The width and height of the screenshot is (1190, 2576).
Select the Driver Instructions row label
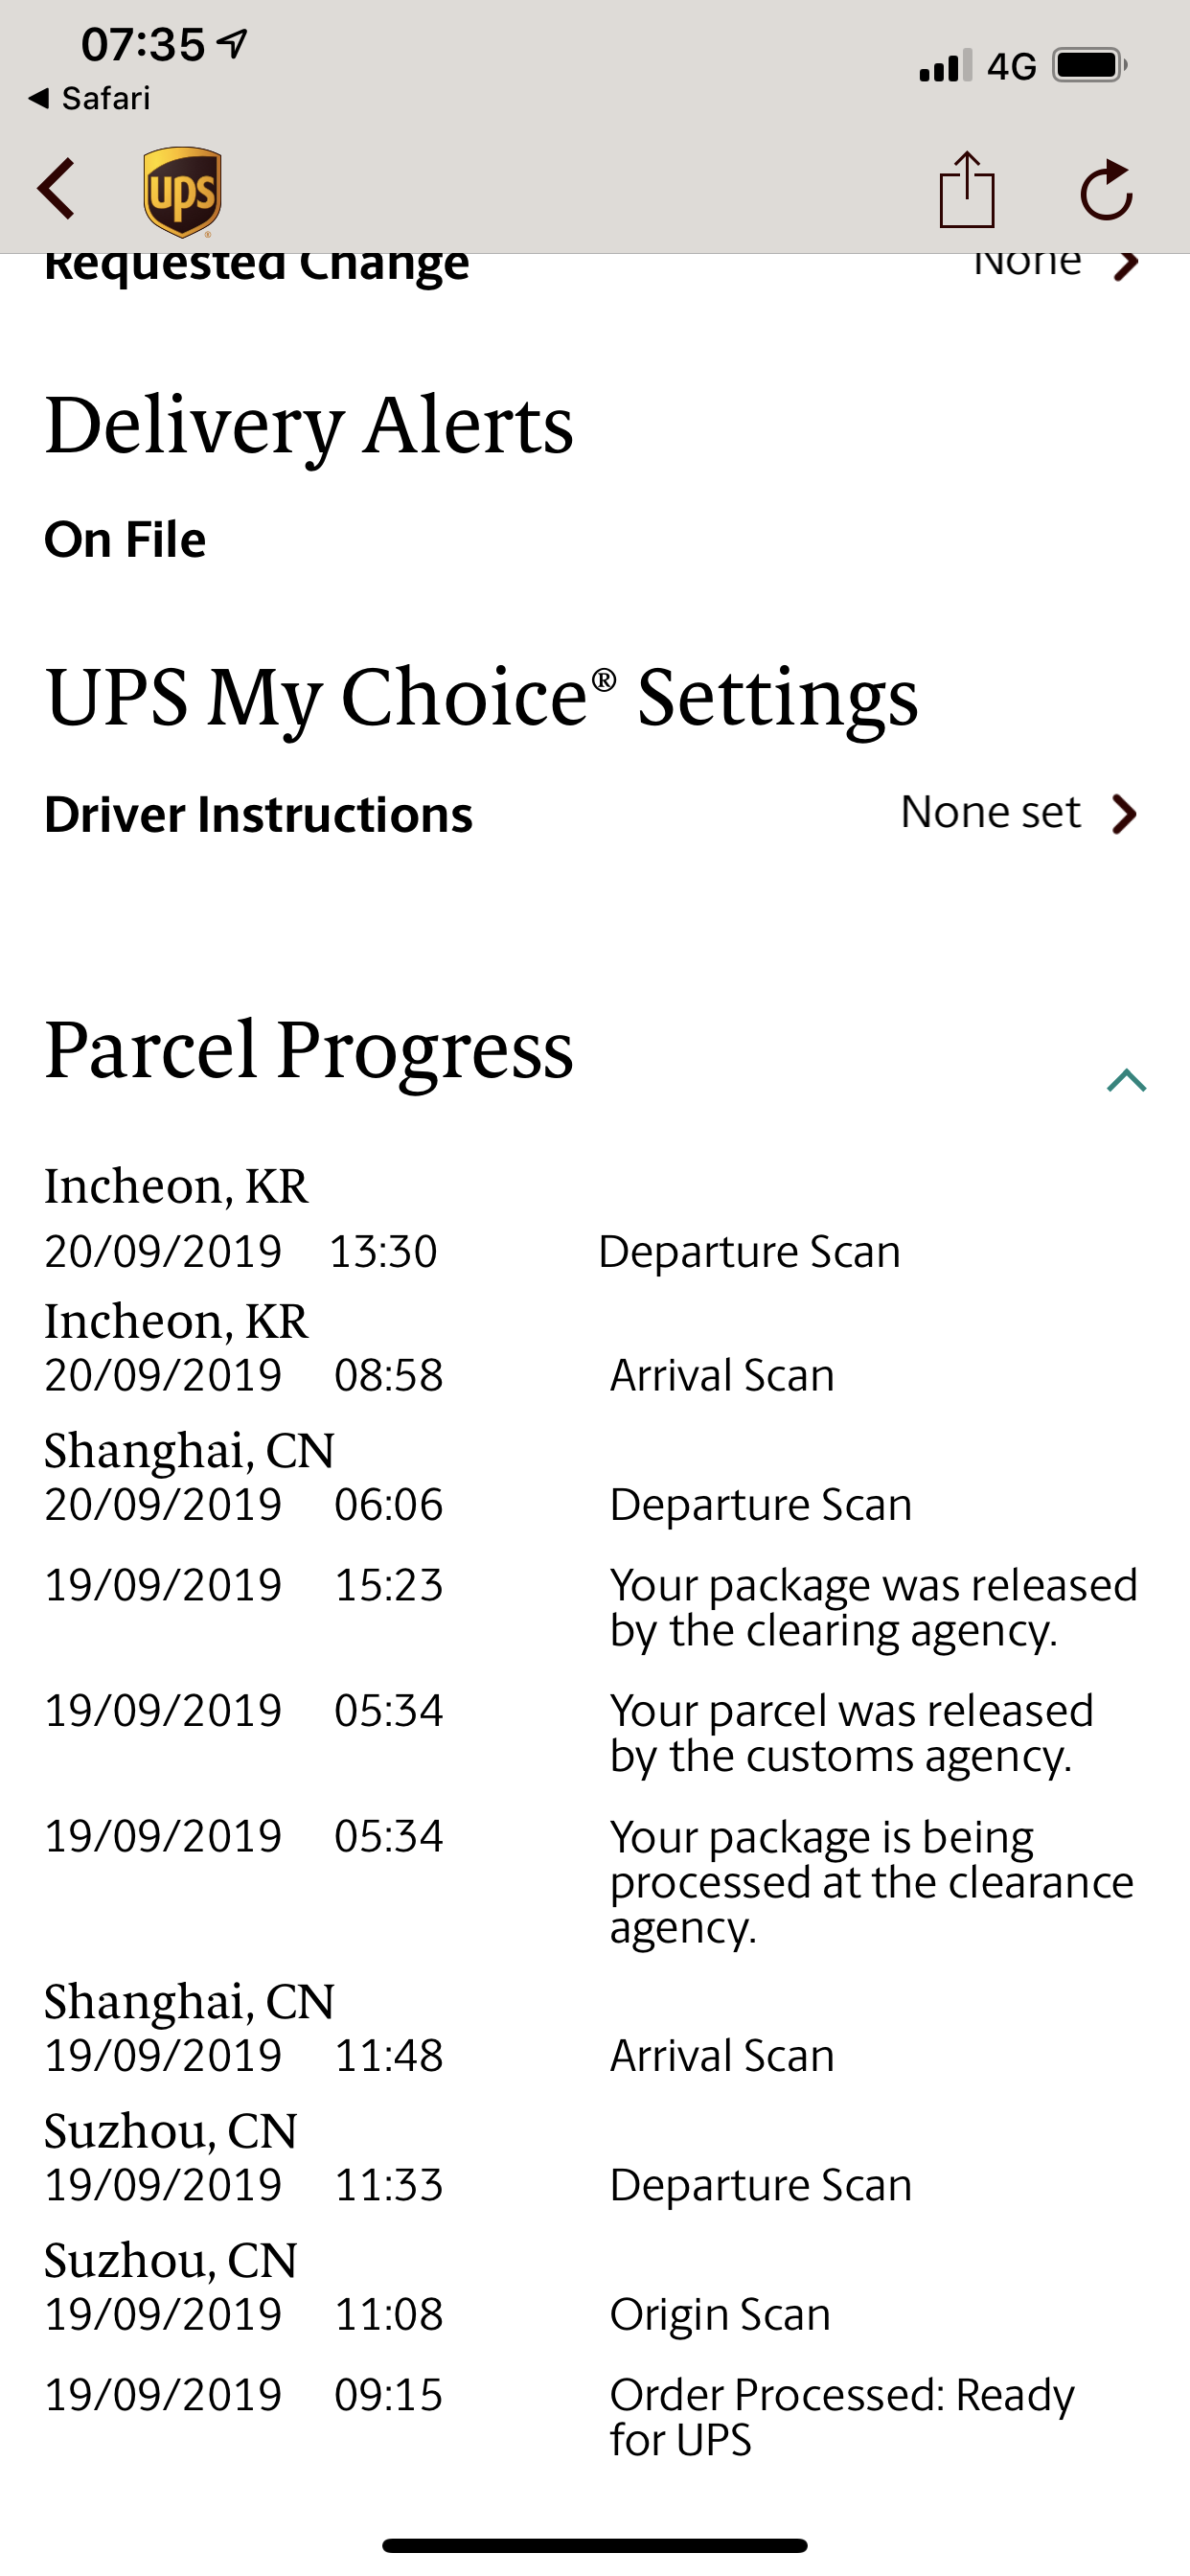coord(258,814)
